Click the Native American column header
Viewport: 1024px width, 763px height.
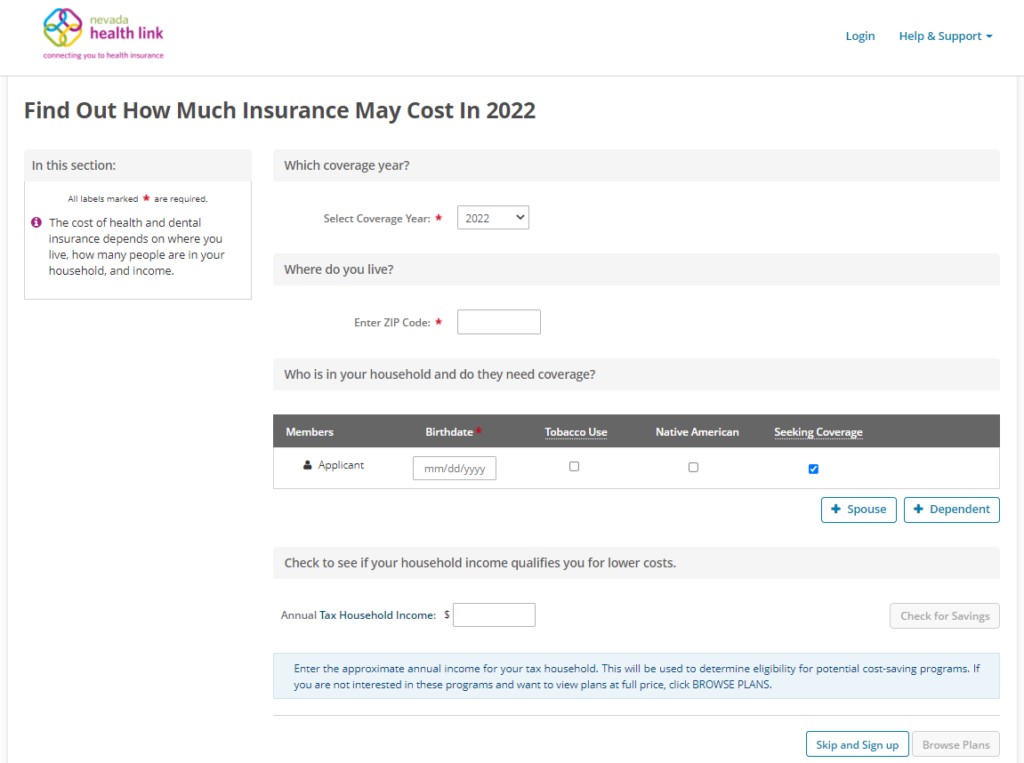coord(697,432)
